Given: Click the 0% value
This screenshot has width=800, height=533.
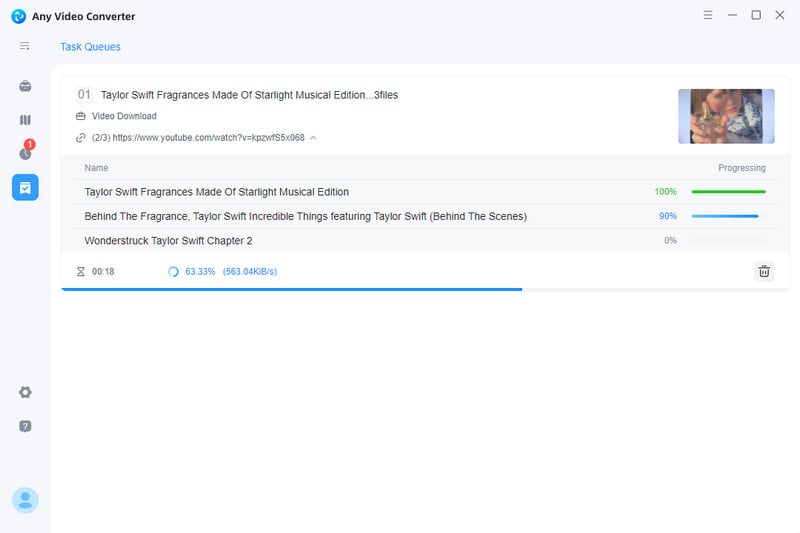Looking at the screenshot, I should (670, 241).
